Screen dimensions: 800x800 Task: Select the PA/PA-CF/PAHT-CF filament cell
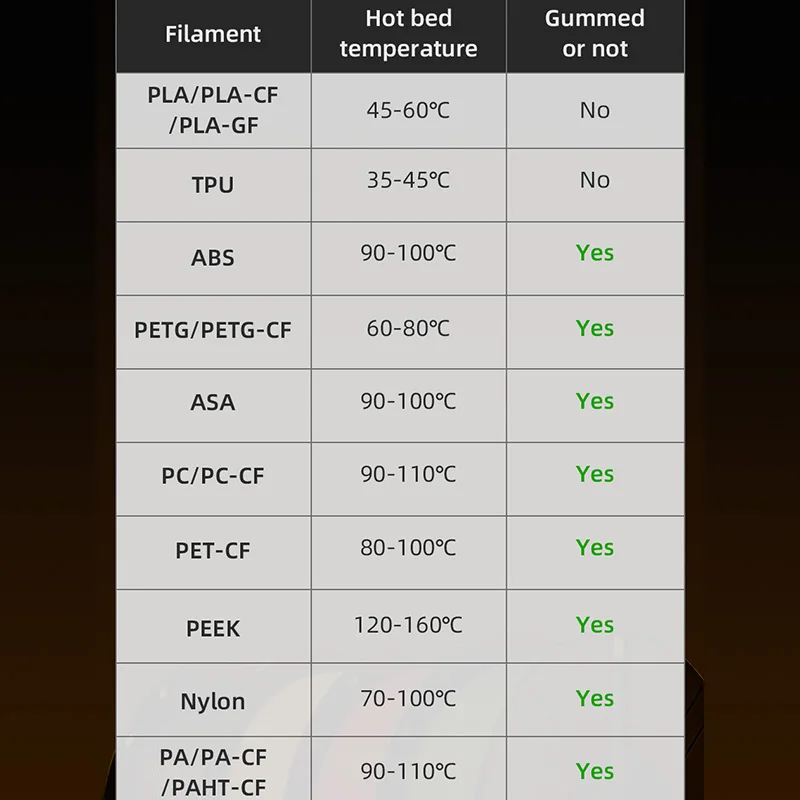point(213,772)
